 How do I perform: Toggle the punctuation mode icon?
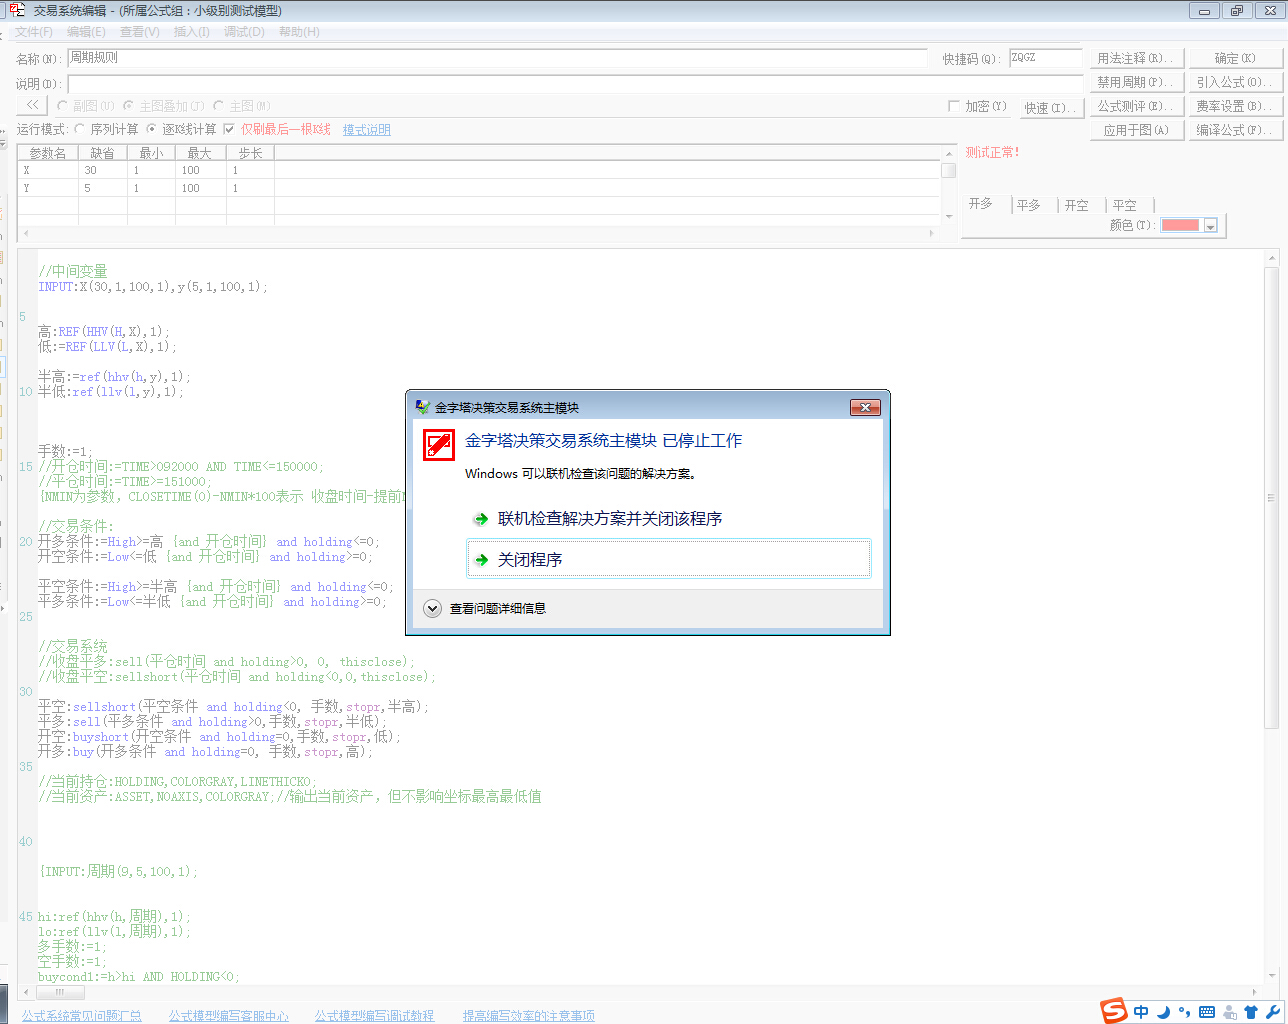[x=1185, y=1012]
